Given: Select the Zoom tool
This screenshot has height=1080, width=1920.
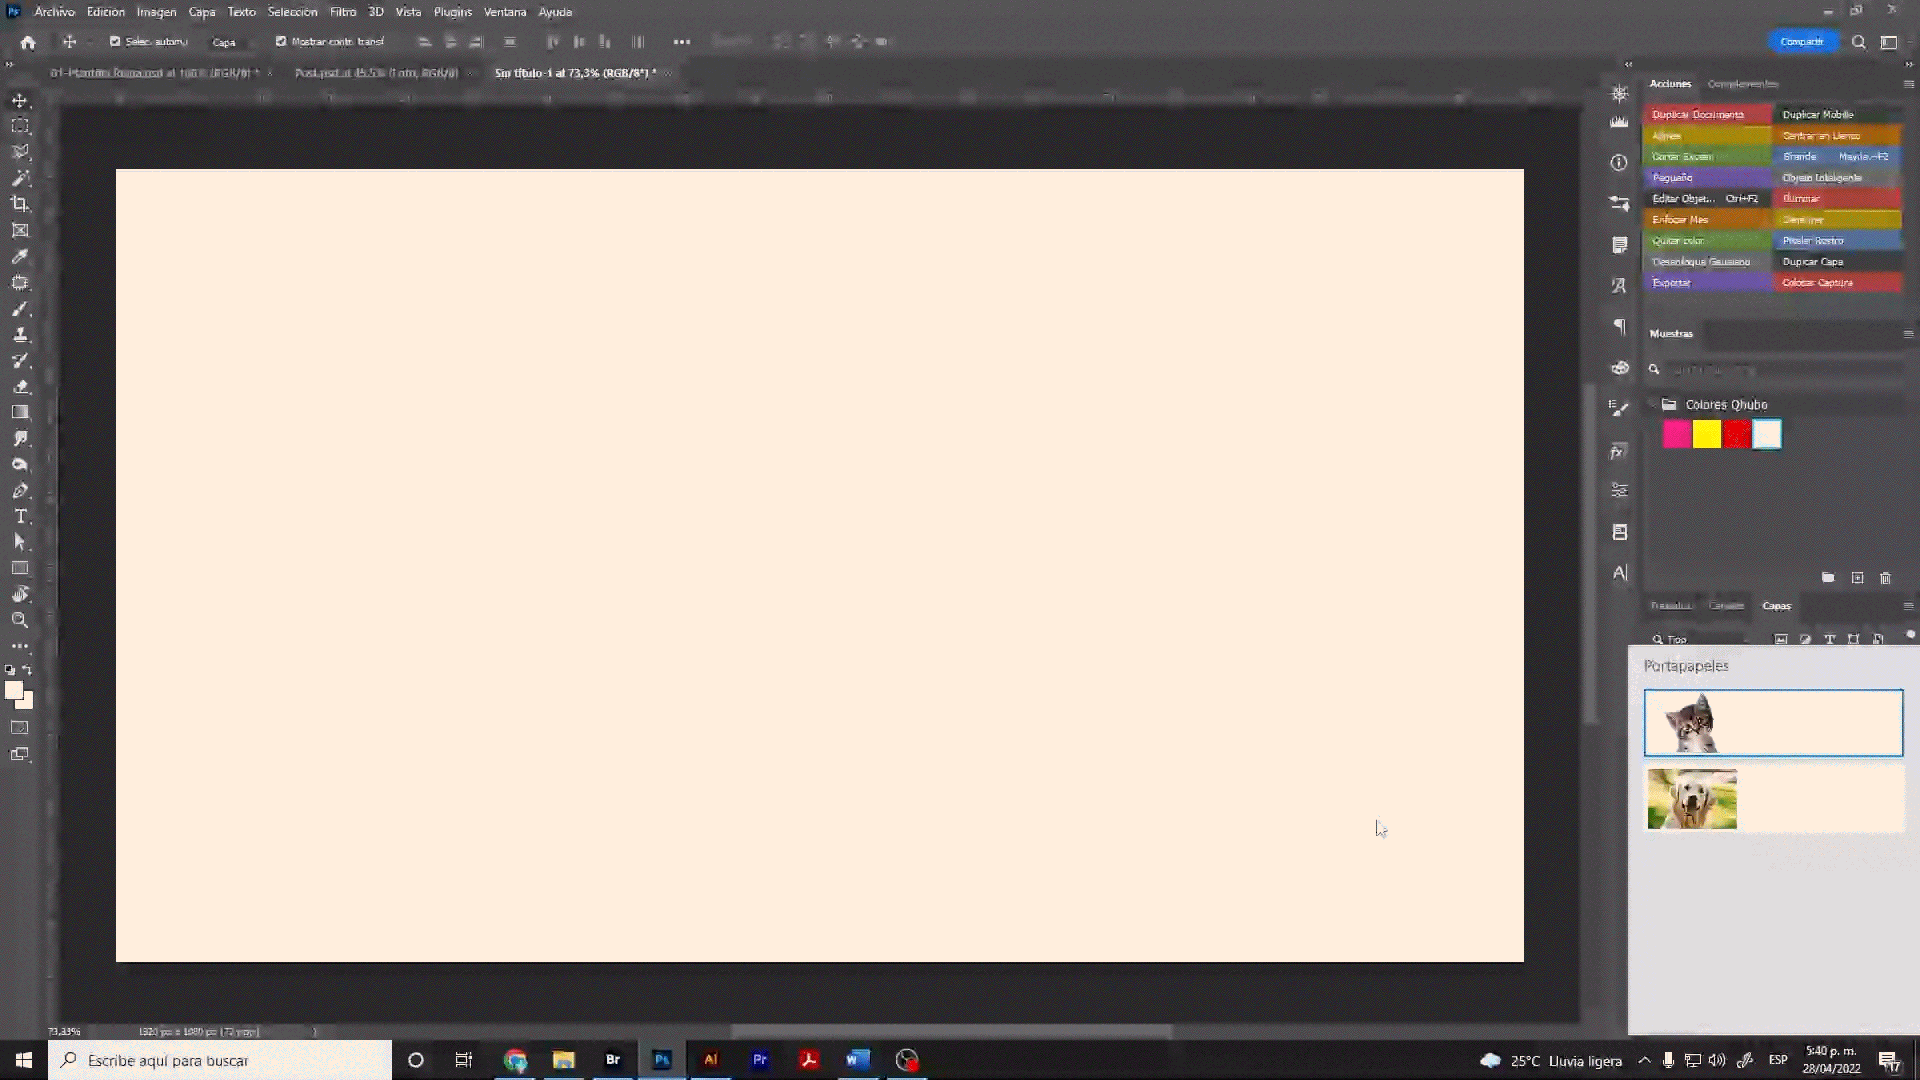Looking at the screenshot, I should (20, 620).
